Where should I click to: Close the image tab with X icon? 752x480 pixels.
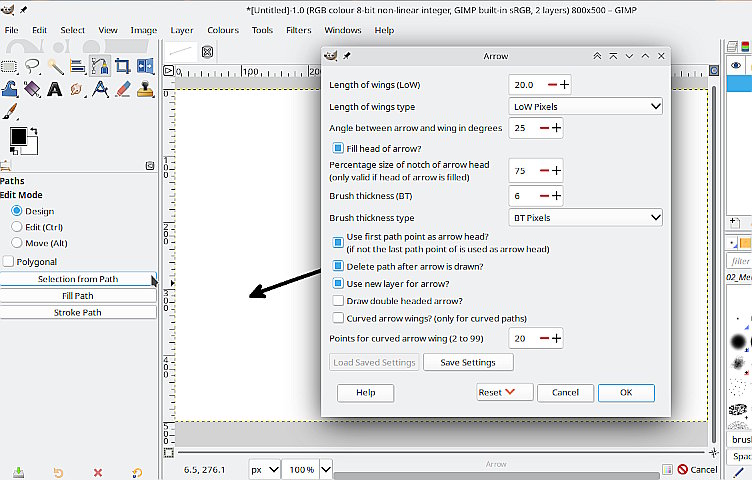(x=207, y=52)
